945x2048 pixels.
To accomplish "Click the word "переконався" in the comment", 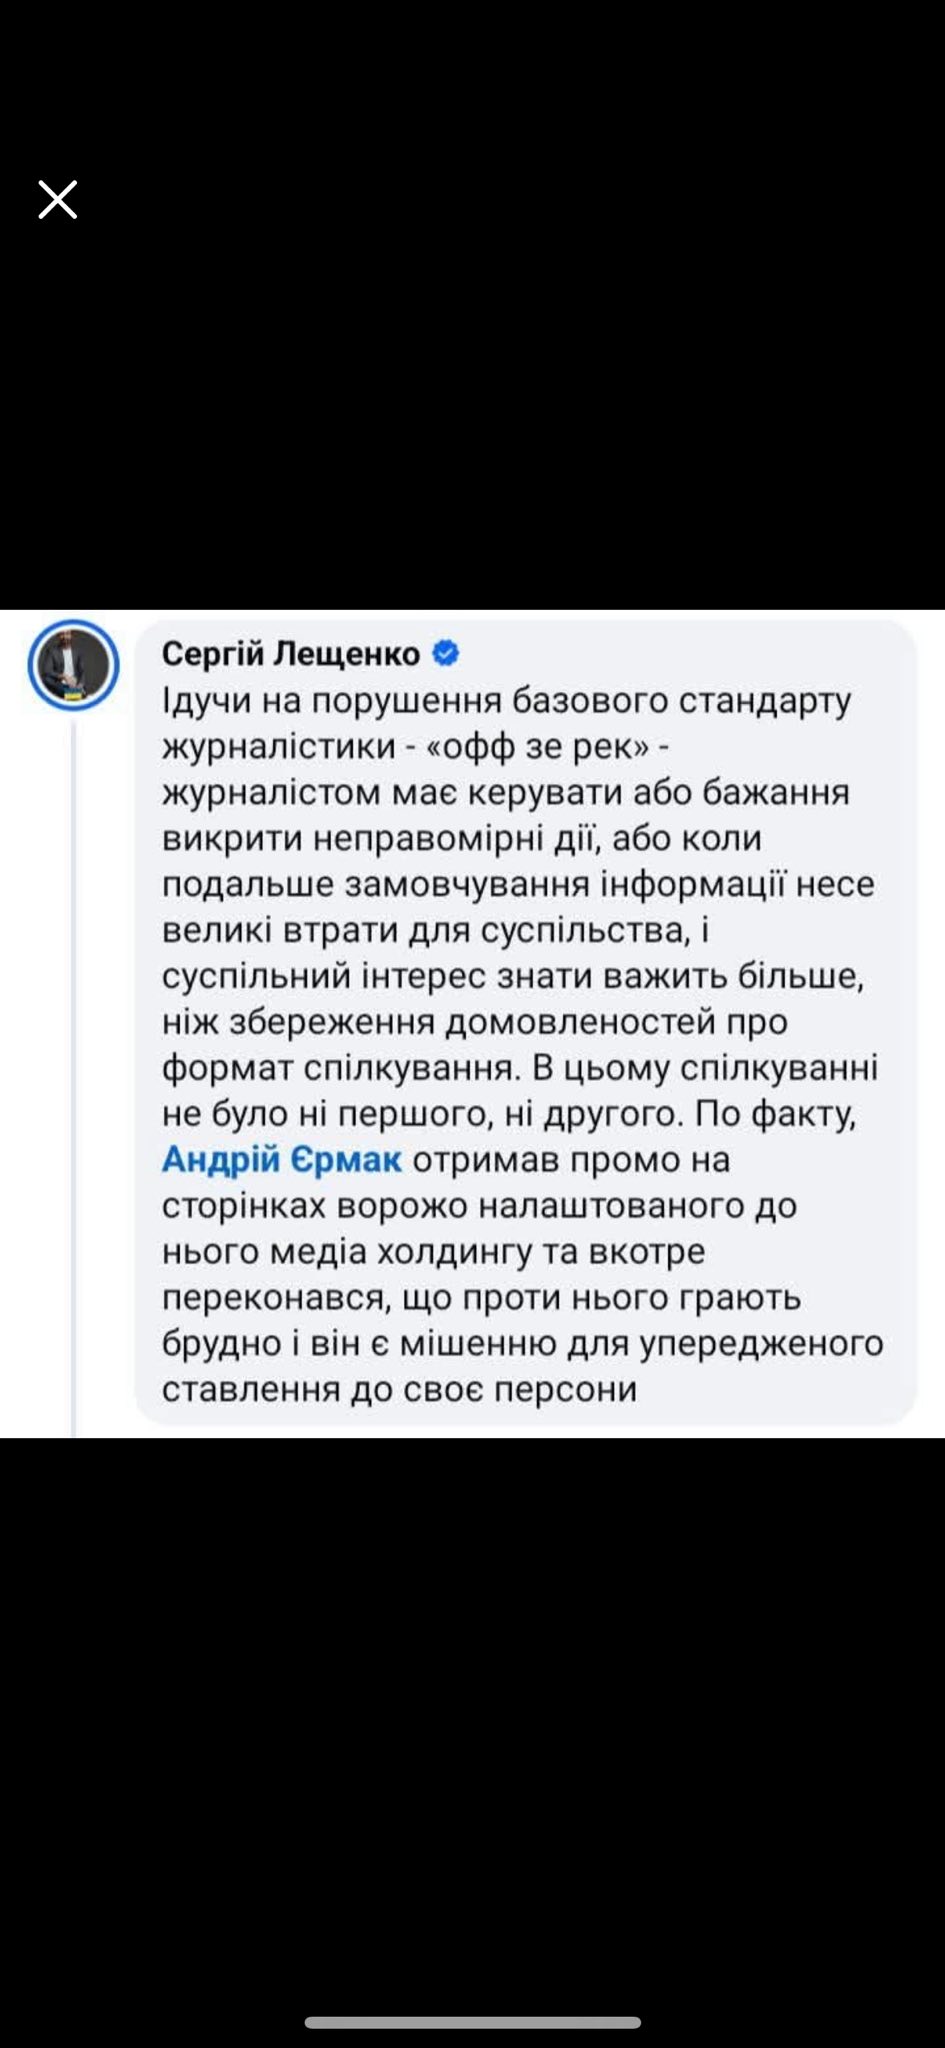I will click(274, 1298).
